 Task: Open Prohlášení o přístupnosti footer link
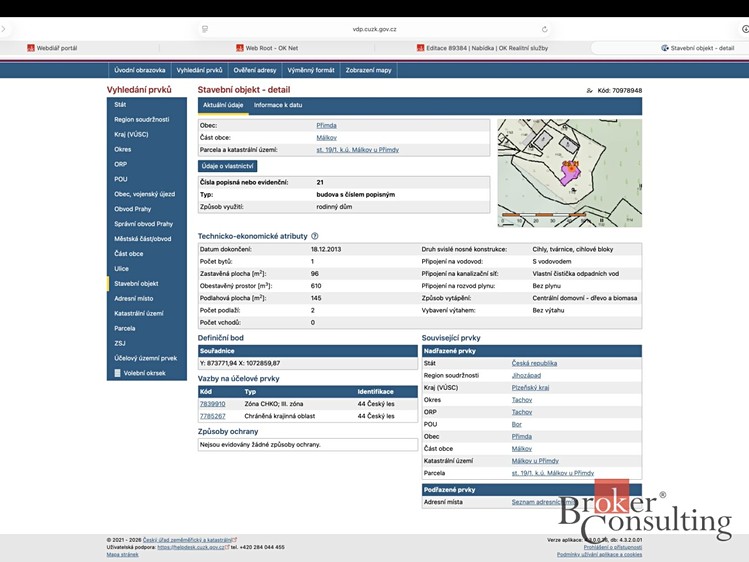[613, 547]
